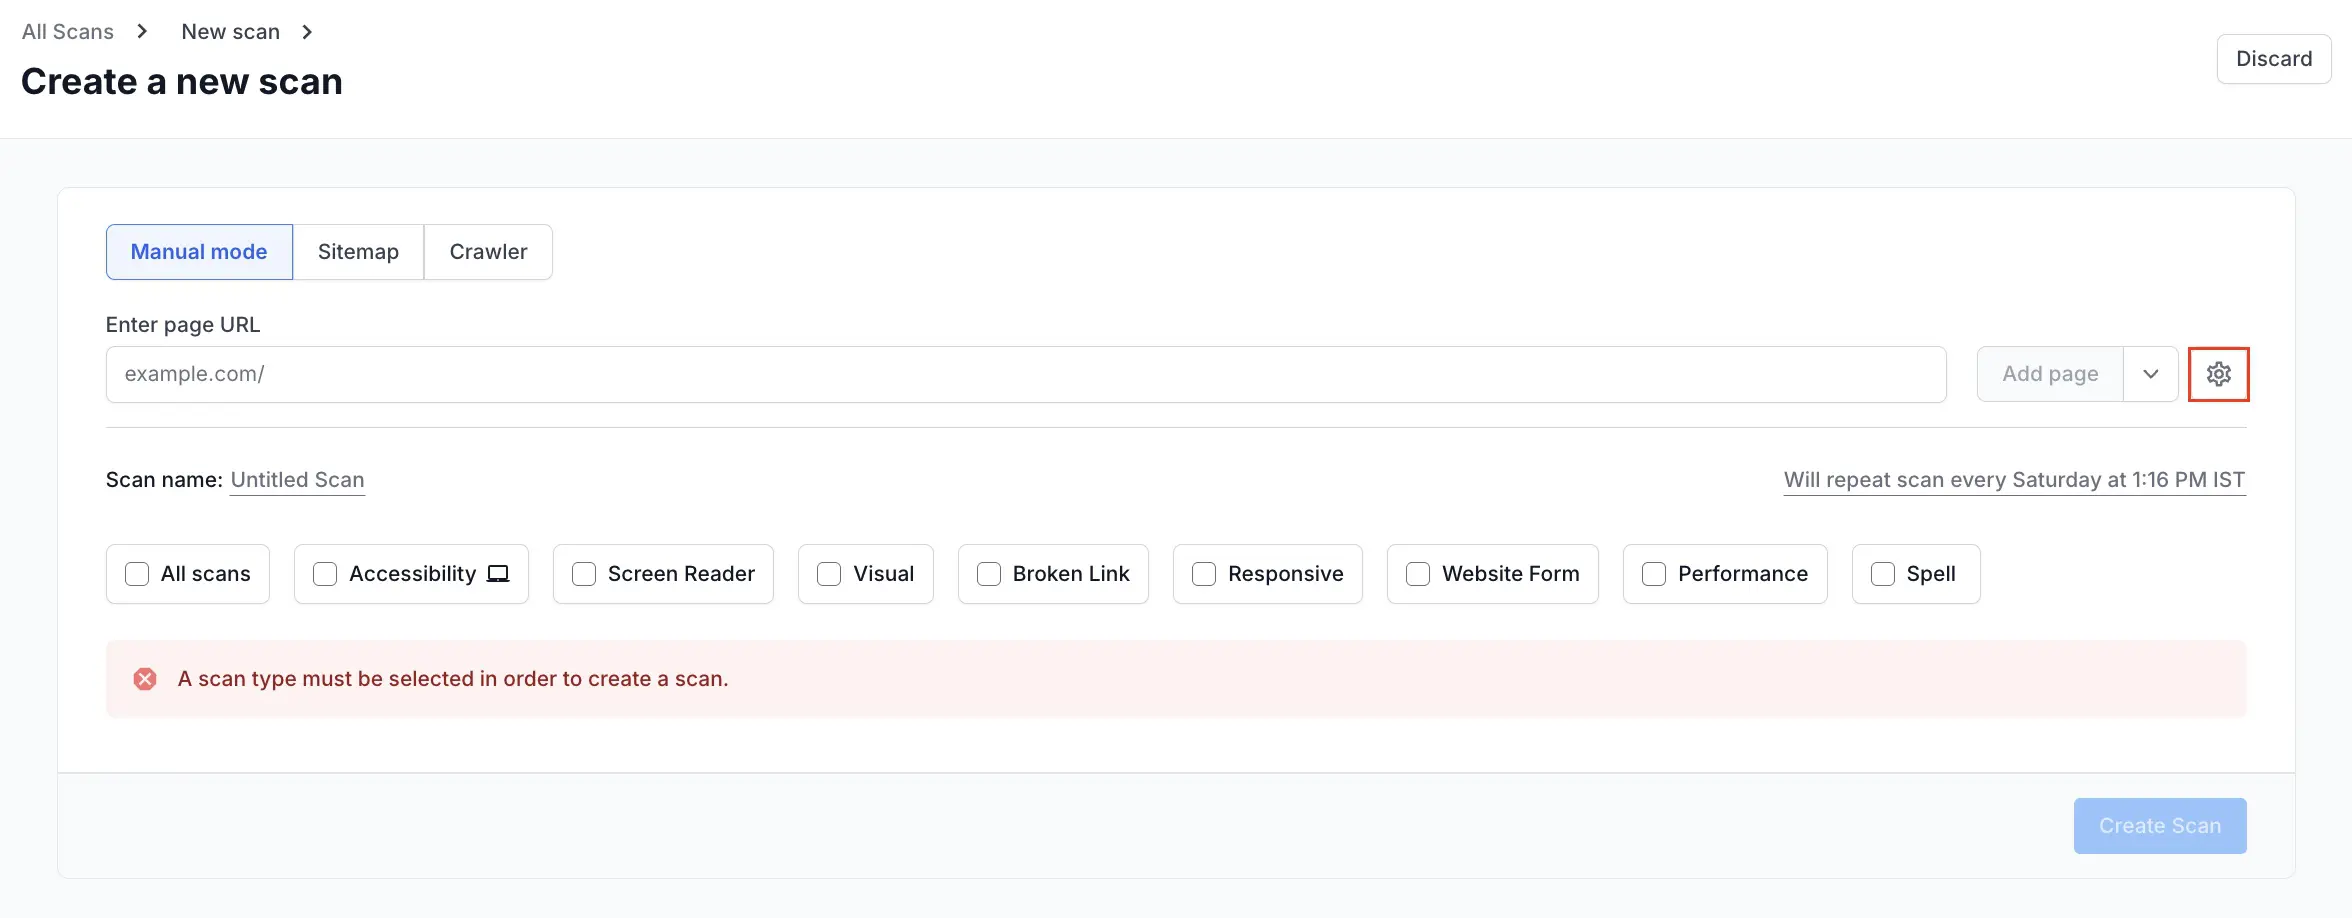Enable the Responsive scan checkbox

(x=1204, y=574)
